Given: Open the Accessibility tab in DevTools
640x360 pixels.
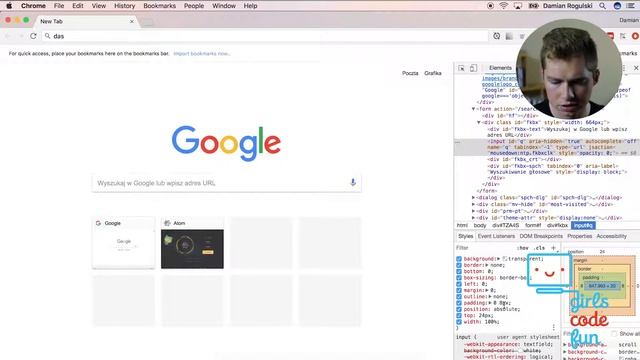Looking at the screenshot, I should pos(611,236).
